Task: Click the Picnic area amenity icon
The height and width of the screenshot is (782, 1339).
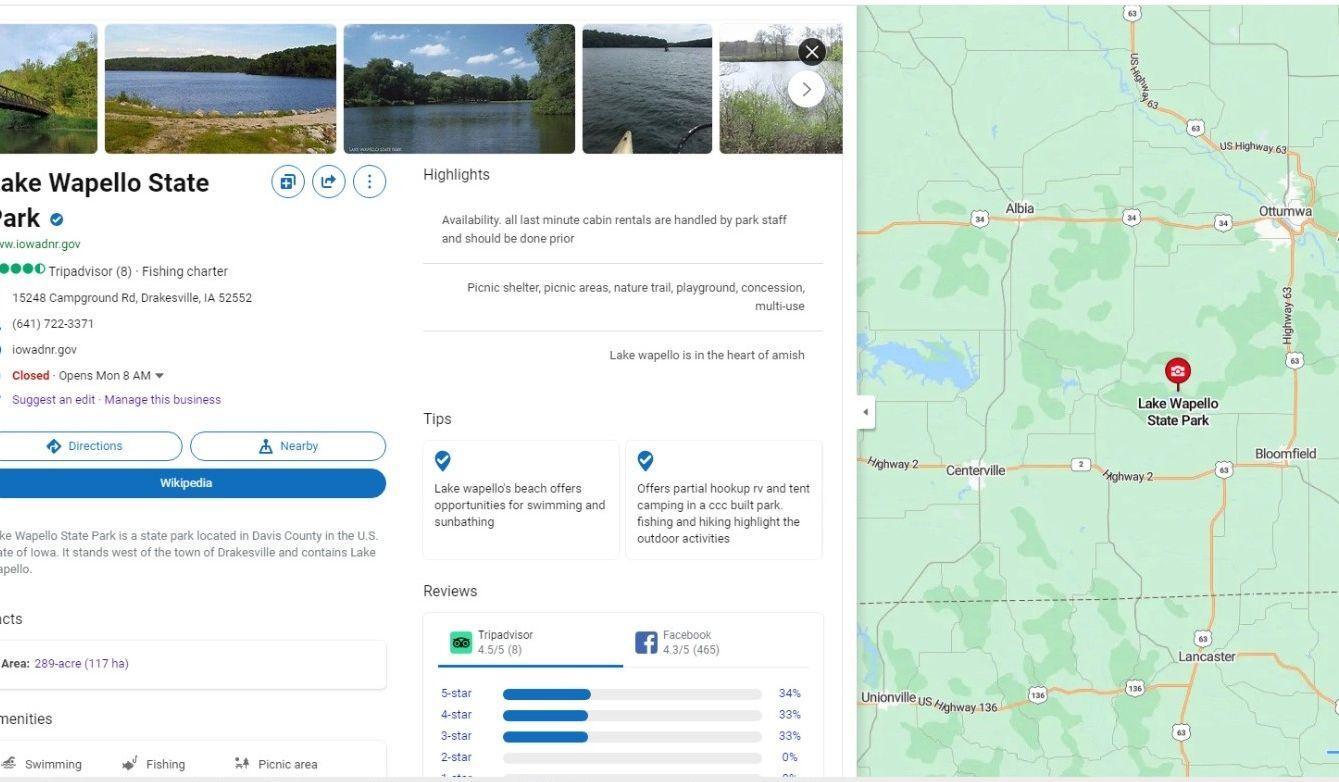Action: (x=242, y=764)
